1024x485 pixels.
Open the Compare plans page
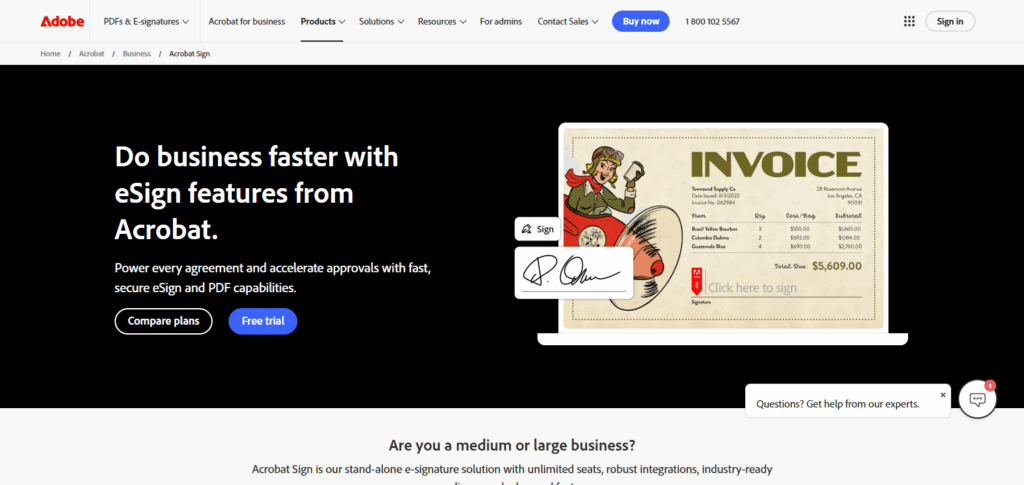163,321
